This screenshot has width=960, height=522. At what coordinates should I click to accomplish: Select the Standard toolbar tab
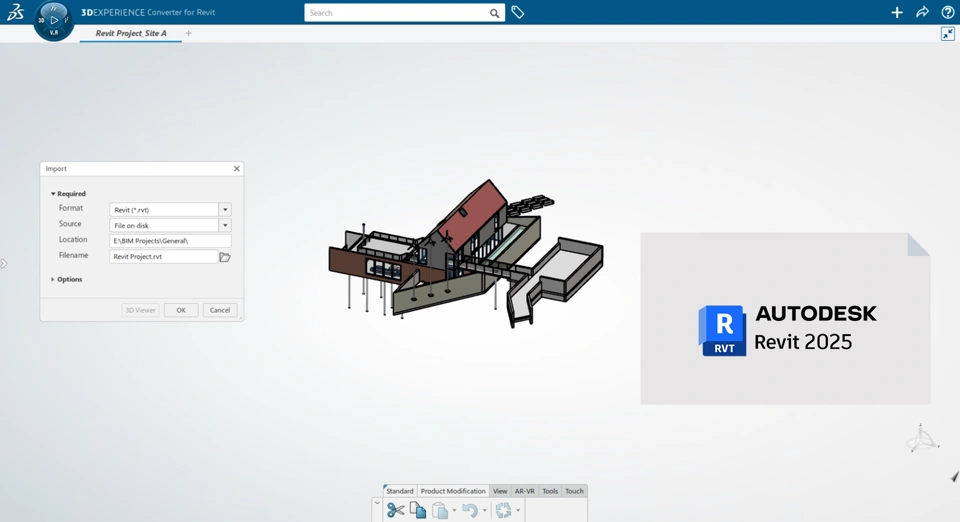[400, 491]
